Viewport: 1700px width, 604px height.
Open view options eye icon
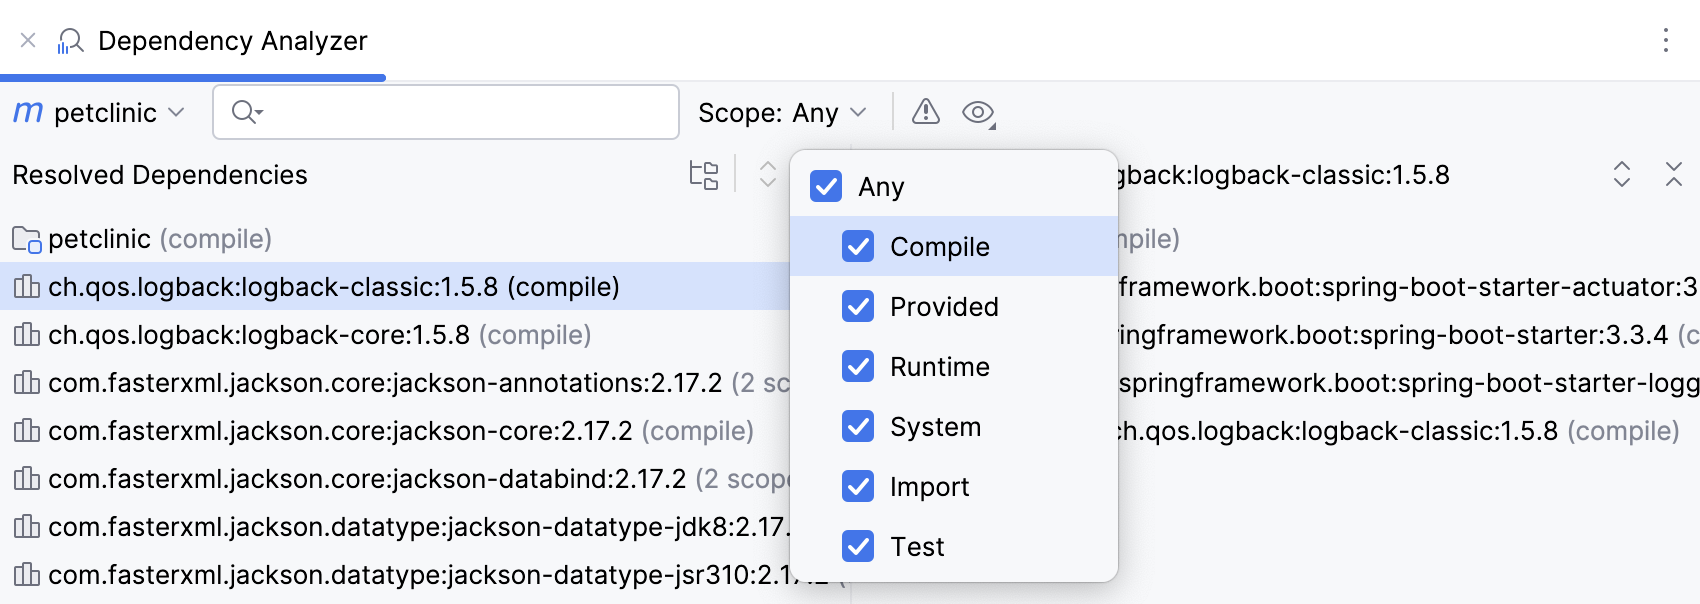tap(978, 113)
